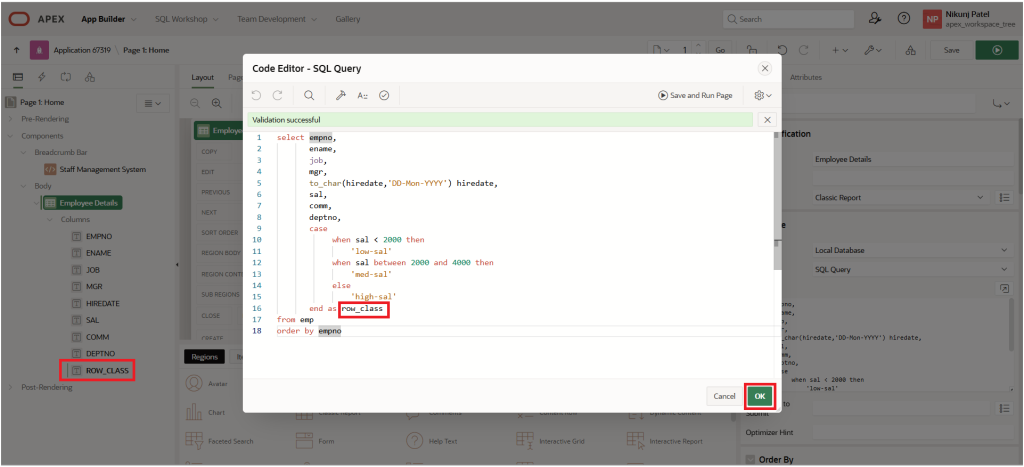Click the Auto Complete icon
This screenshot has height=467, width=1024.
(x=362, y=95)
